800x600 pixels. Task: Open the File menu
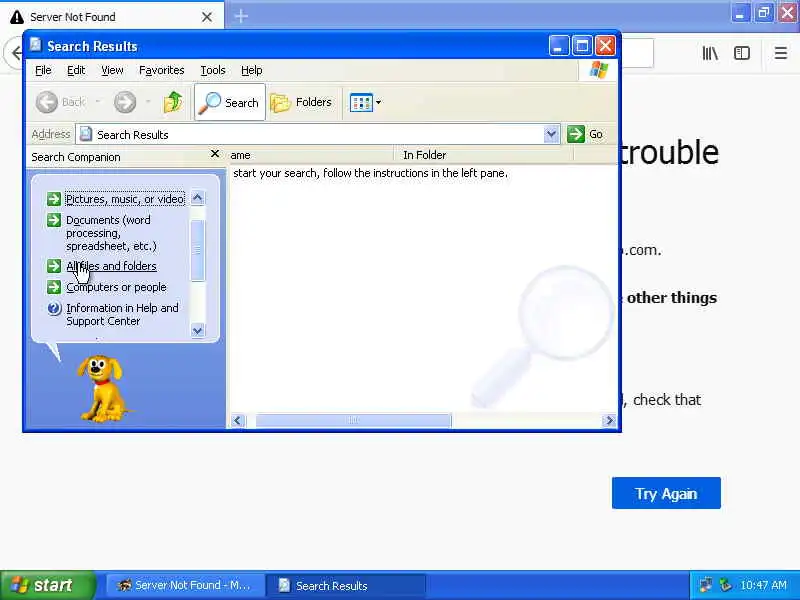43,70
